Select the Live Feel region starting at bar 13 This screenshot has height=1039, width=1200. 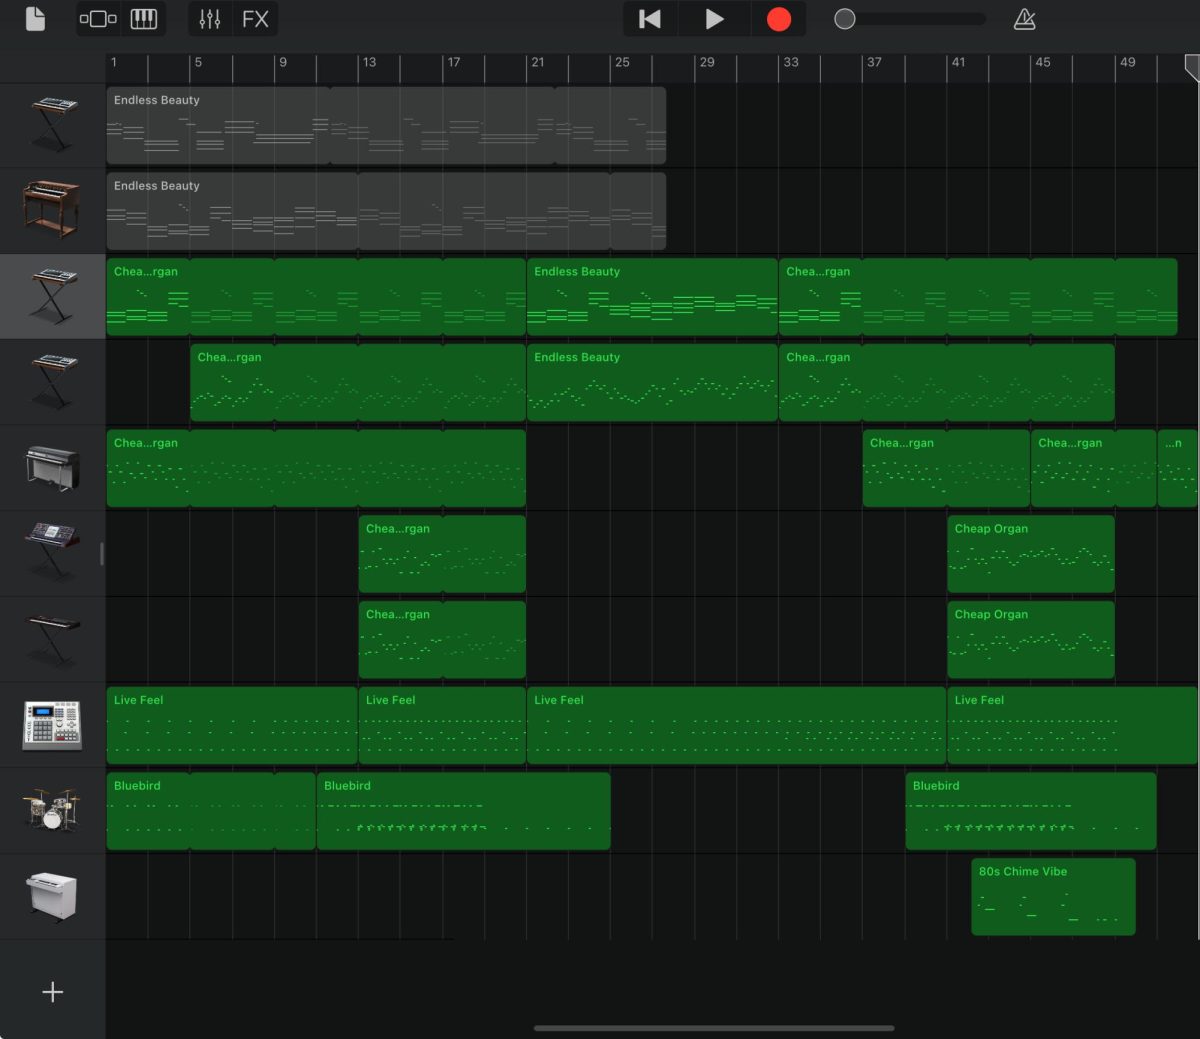click(442, 726)
